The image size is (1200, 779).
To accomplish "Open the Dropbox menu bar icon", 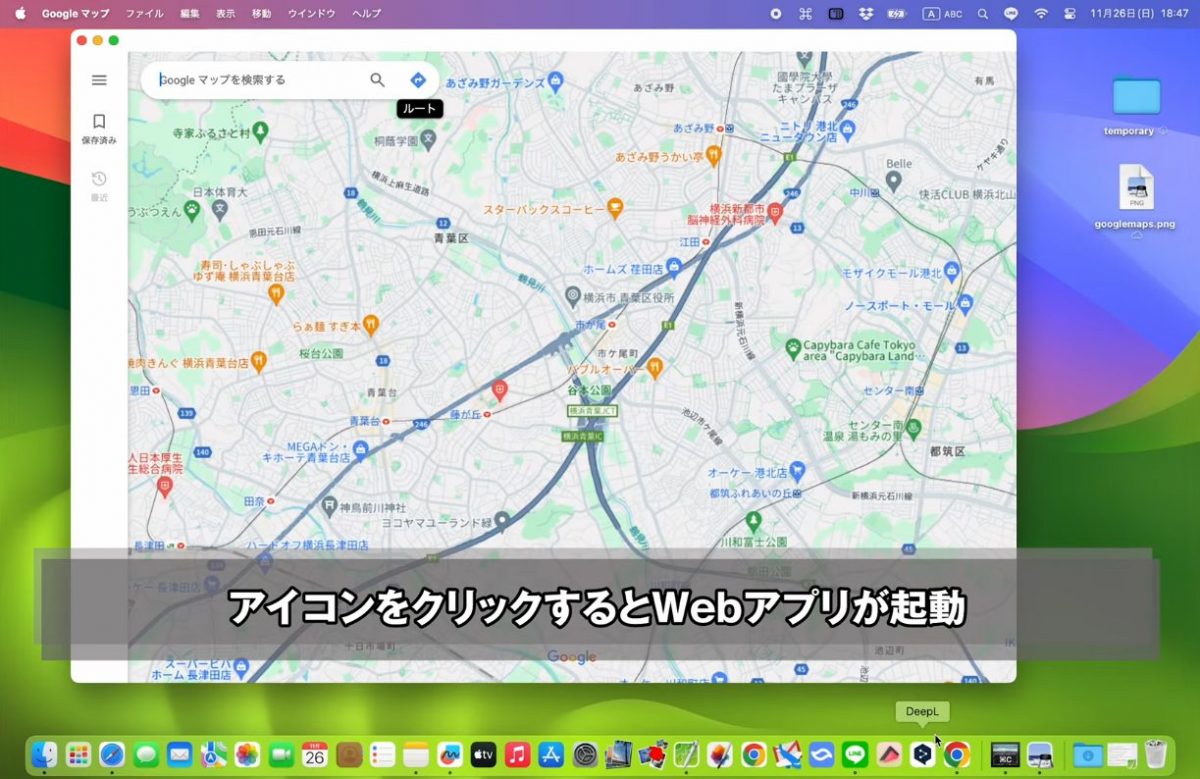I will (866, 14).
